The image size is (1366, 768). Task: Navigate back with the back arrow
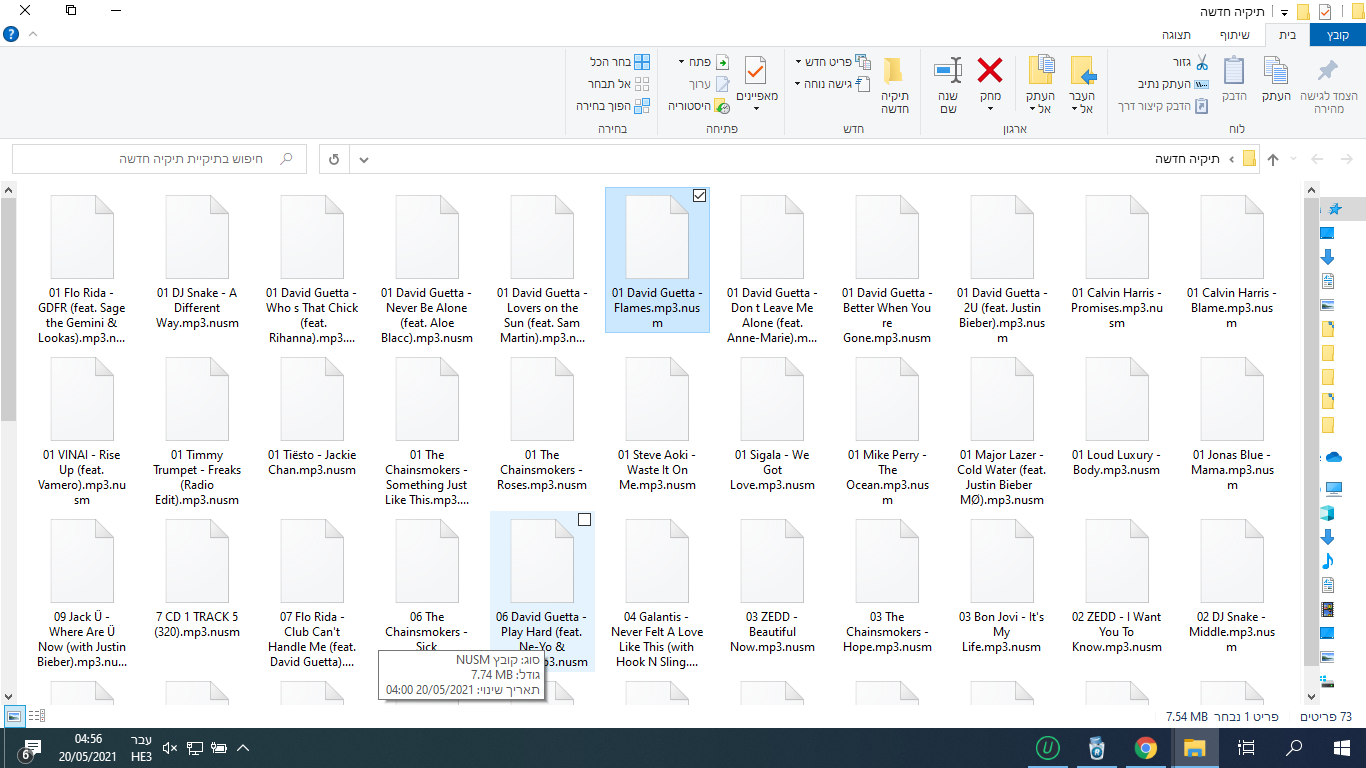tap(1347, 159)
